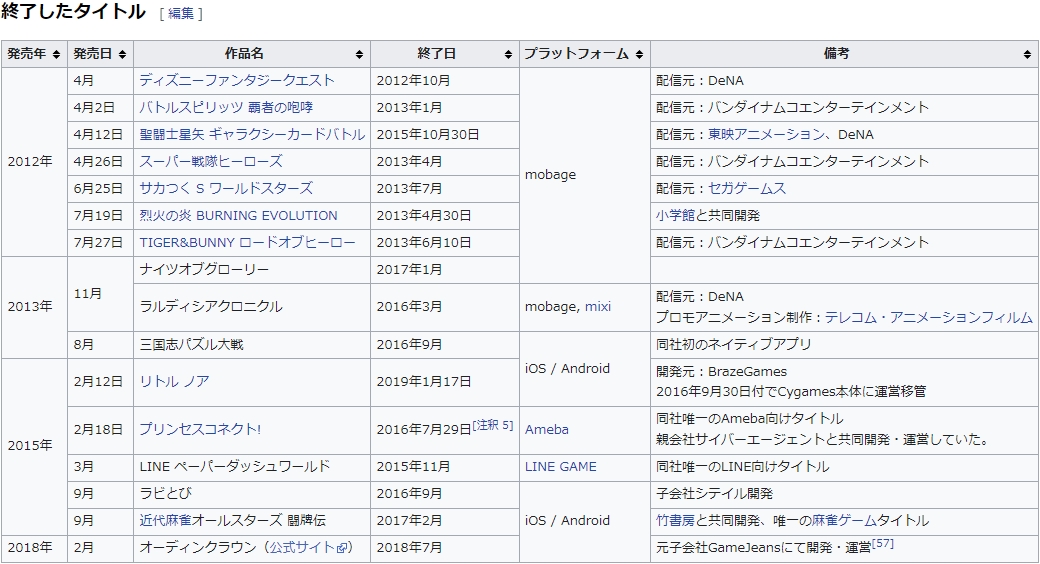
Task: Open 近代麻雀 link in オールスターズ title
Action: 165,521
